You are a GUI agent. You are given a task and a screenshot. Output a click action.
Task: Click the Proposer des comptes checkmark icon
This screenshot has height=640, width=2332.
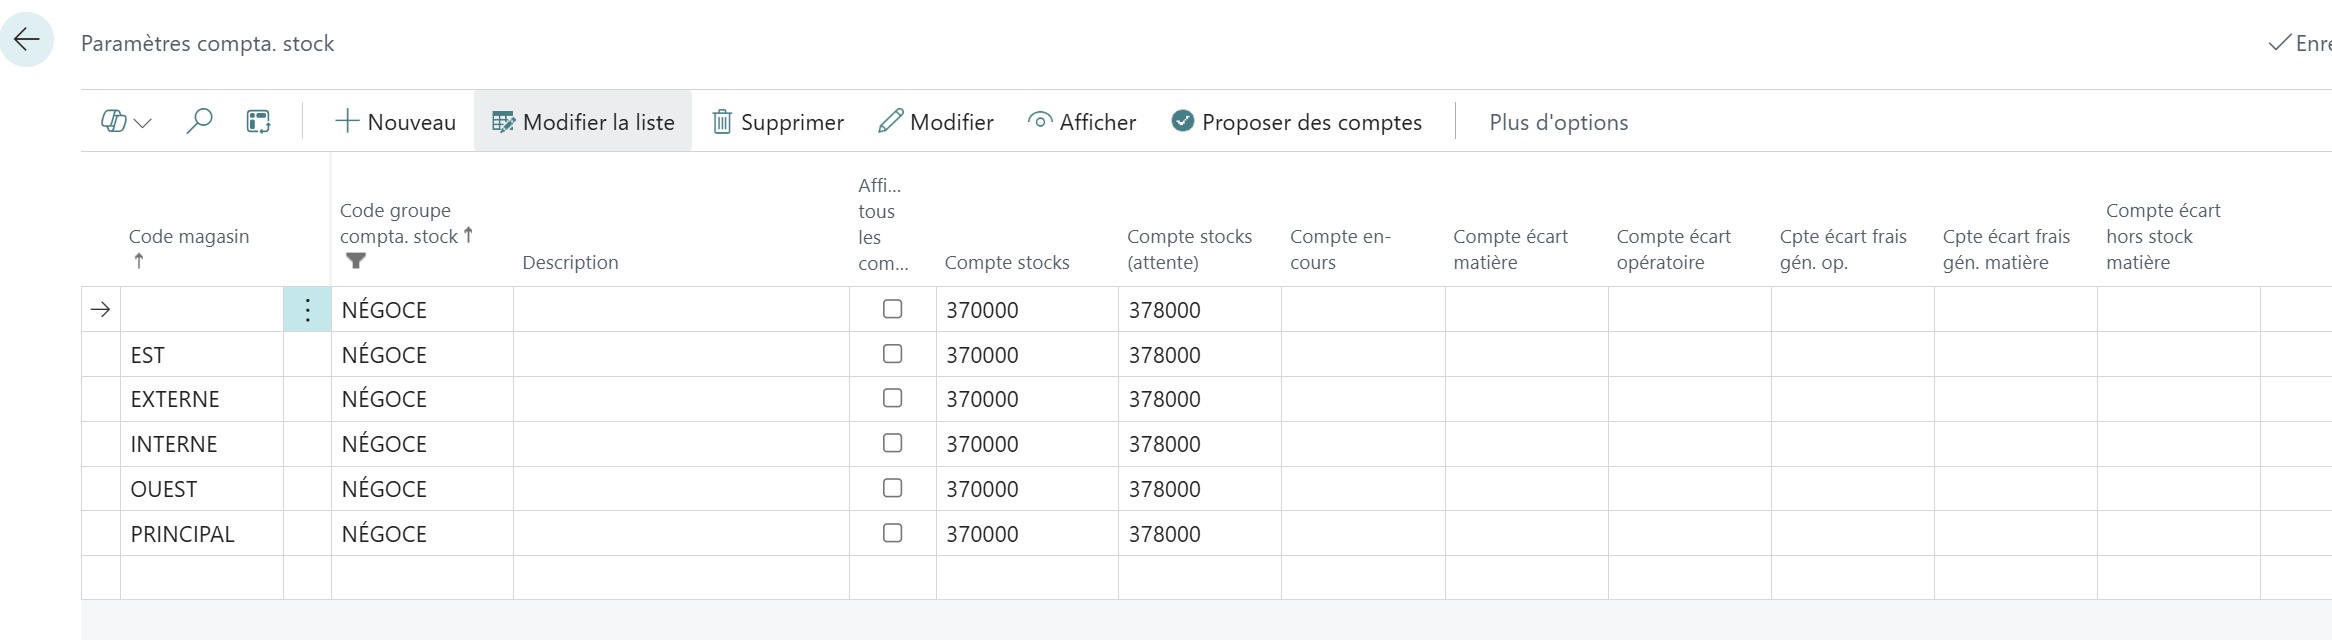(x=1181, y=121)
